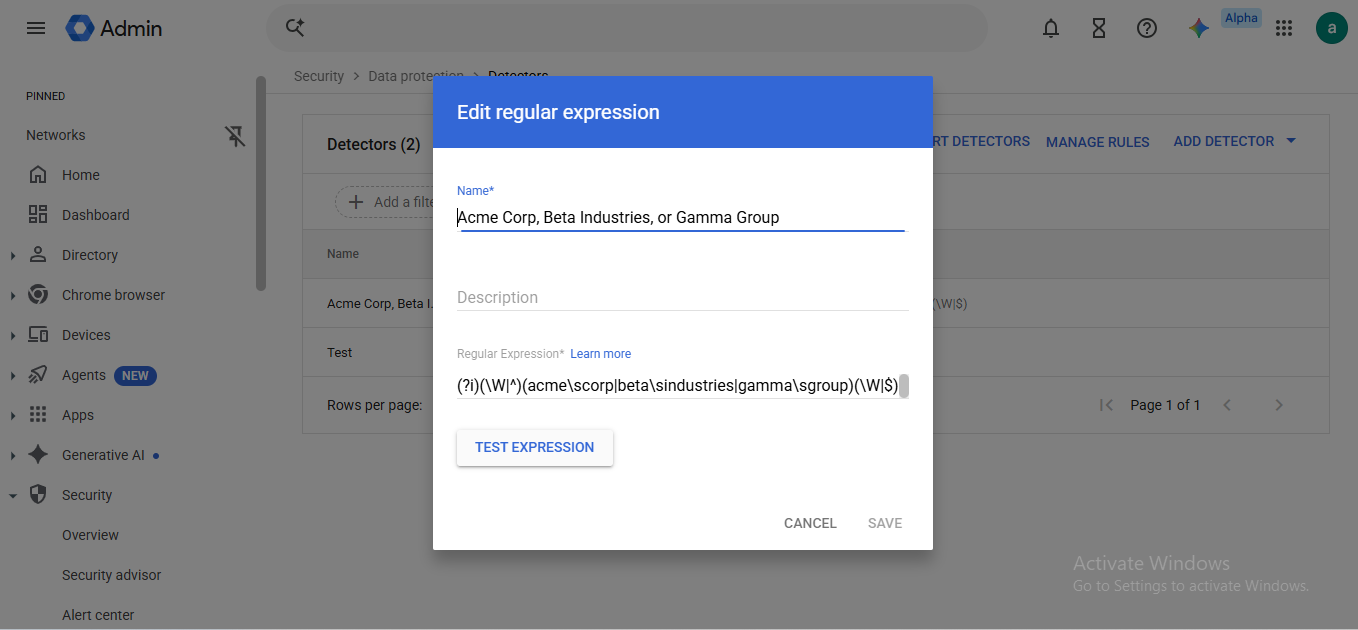Viewport: 1358px width, 630px height.
Task: Expand the Chrome browser section
Action: pyautogui.click(x=13, y=296)
